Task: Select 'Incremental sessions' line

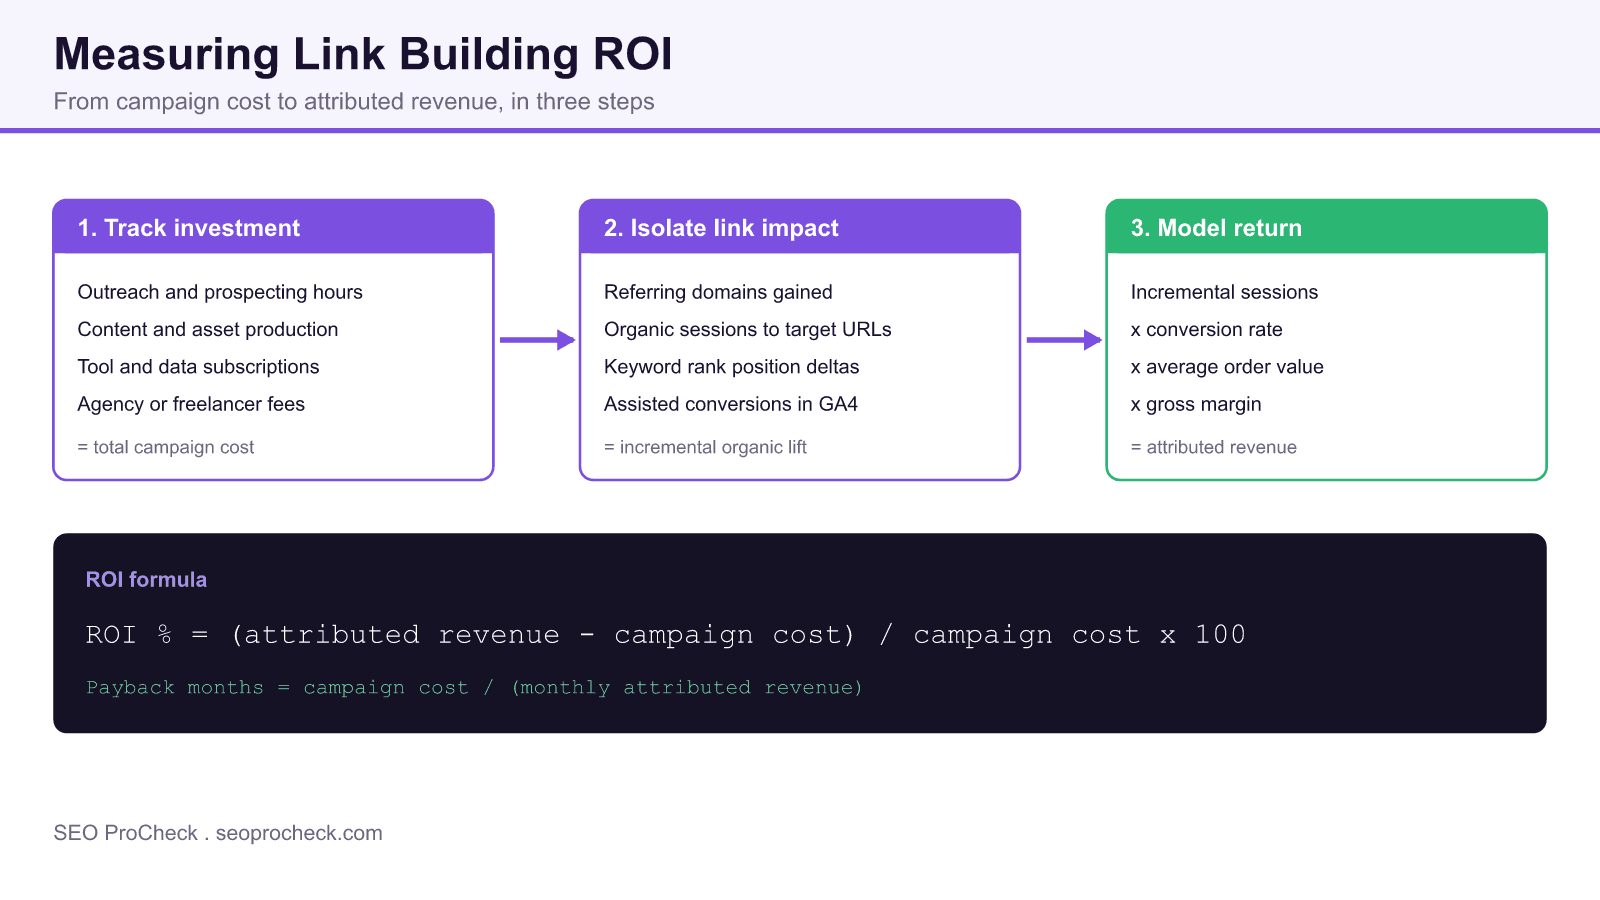Action: 1224,292
